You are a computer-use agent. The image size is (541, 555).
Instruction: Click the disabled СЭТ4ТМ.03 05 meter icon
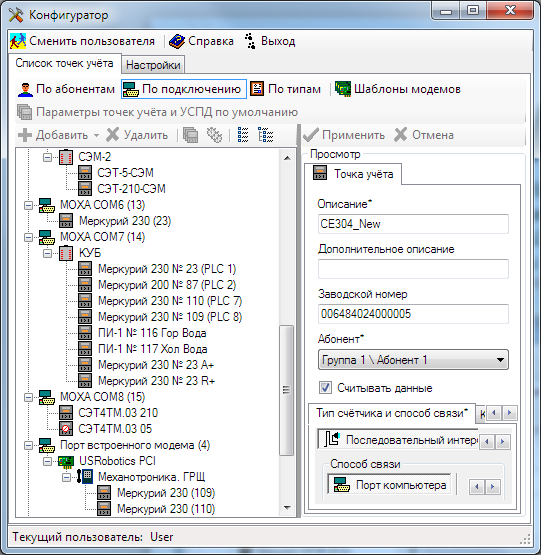(66, 429)
